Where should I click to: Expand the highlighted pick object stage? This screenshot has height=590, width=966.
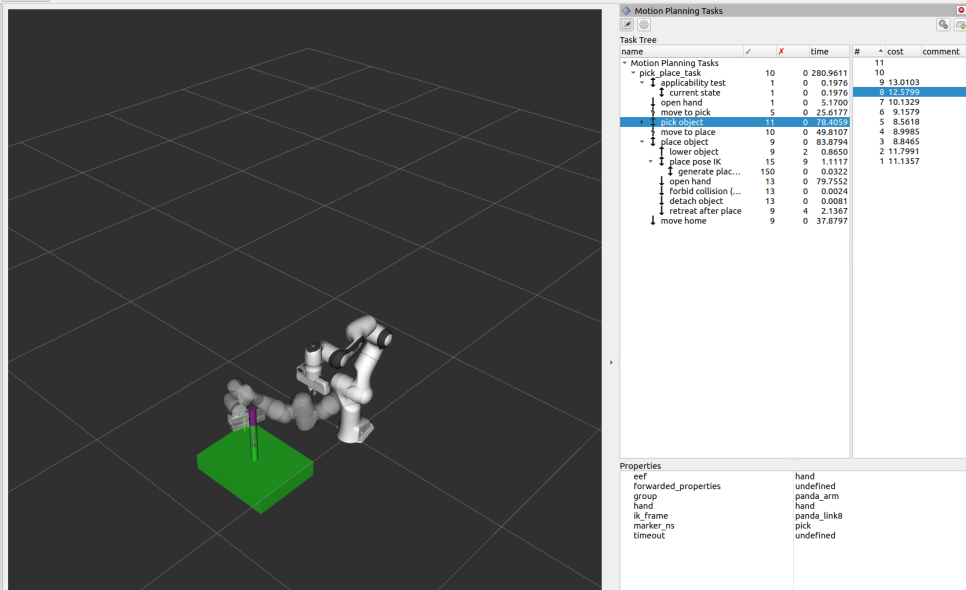coord(642,121)
